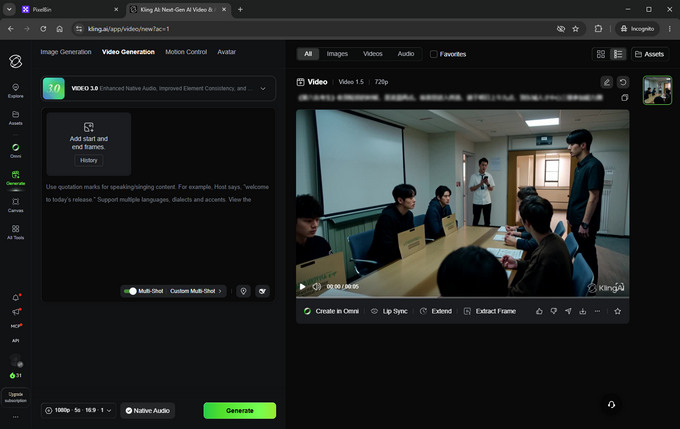The image size is (680, 429).
Task: Click Create in Omni
Action: coord(331,311)
